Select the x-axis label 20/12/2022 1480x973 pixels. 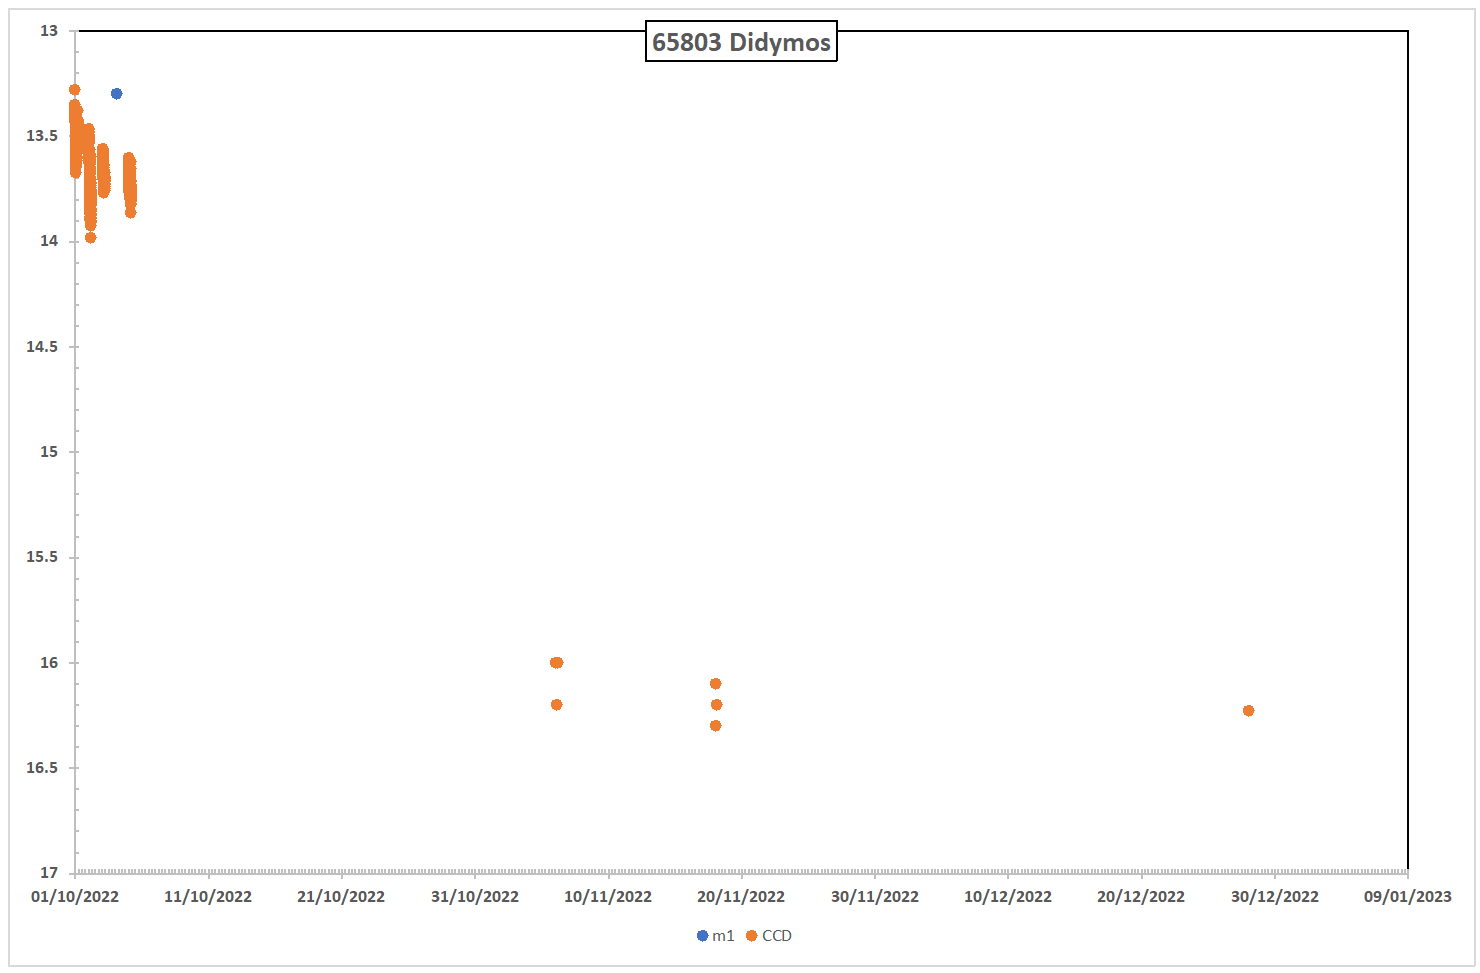1141,897
